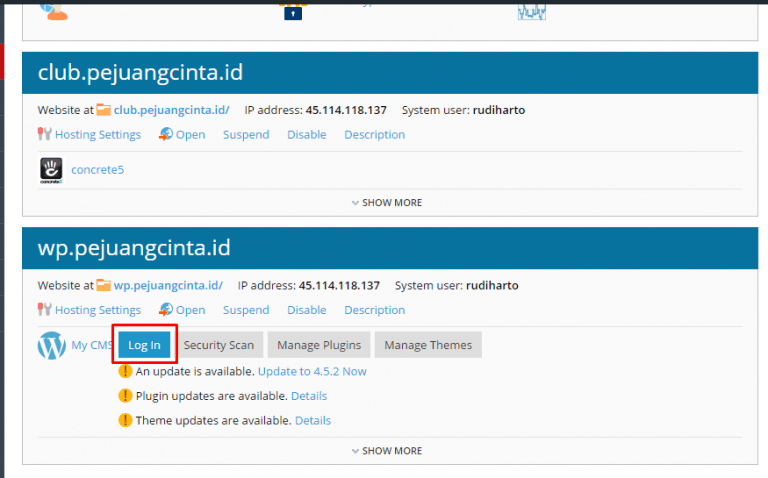This screenshot has width=768, height=478.
Task: Click Update to 4.5.2 Now link
Action: pyautogui.click(x=312, y=372)
